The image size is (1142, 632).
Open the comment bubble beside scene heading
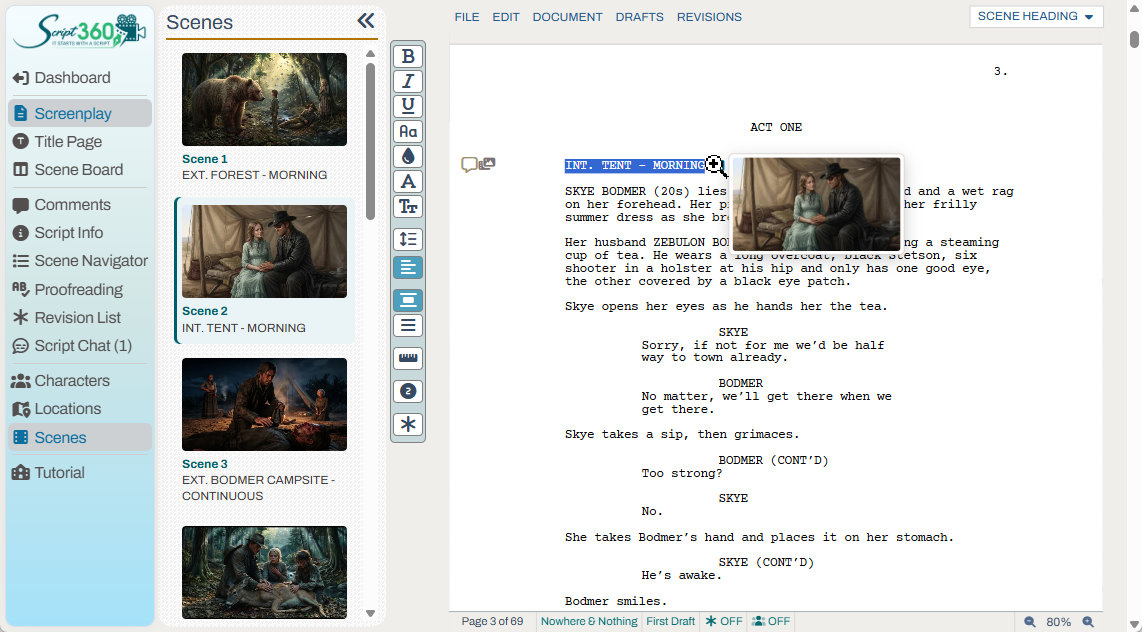[469, 165]
